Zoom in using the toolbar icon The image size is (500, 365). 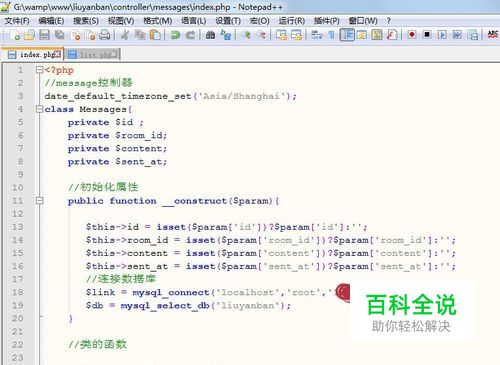pyautogui.click(x=246, y=35)
